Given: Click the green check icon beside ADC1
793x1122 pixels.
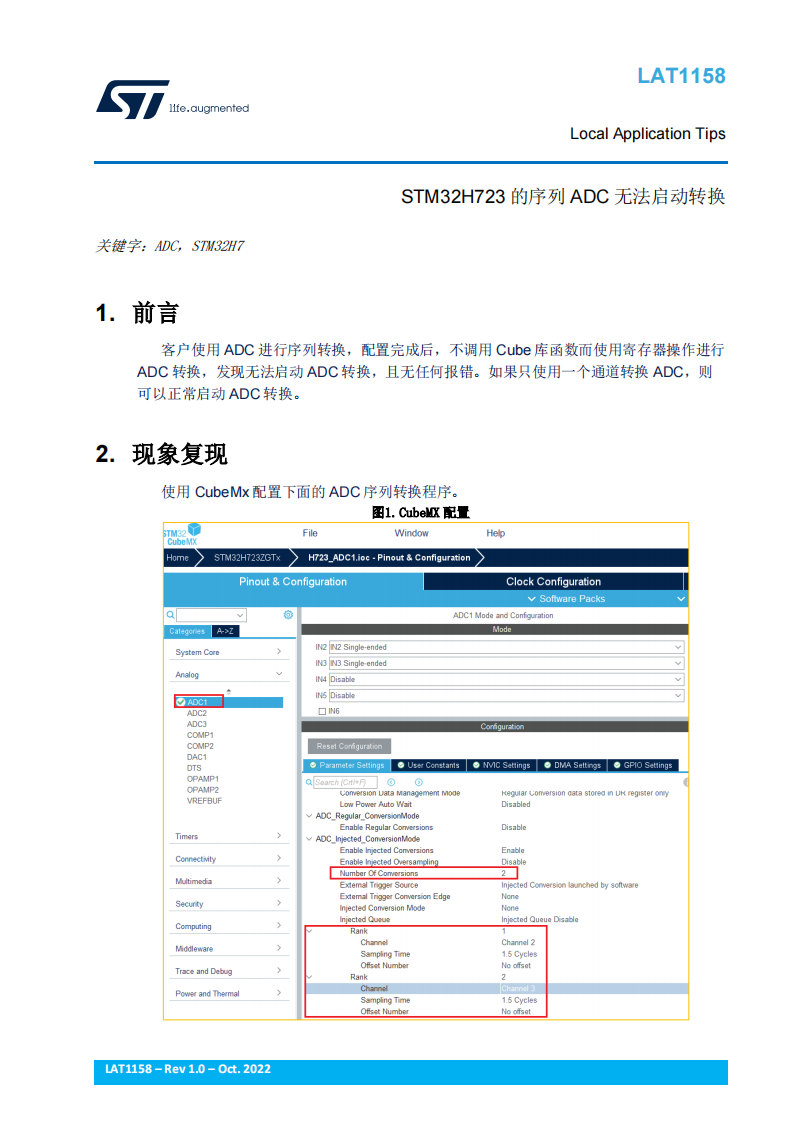Looking at the screenshot, I should coord(180,702).
